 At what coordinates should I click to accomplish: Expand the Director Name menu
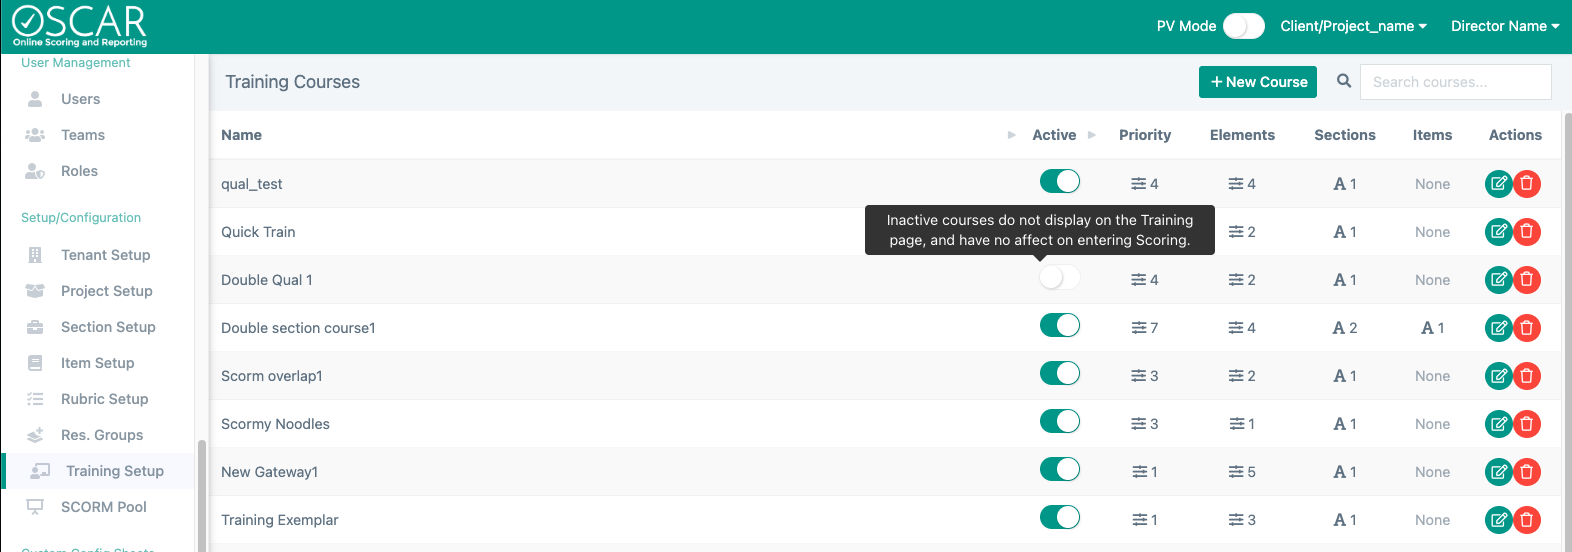[1504, 26]
